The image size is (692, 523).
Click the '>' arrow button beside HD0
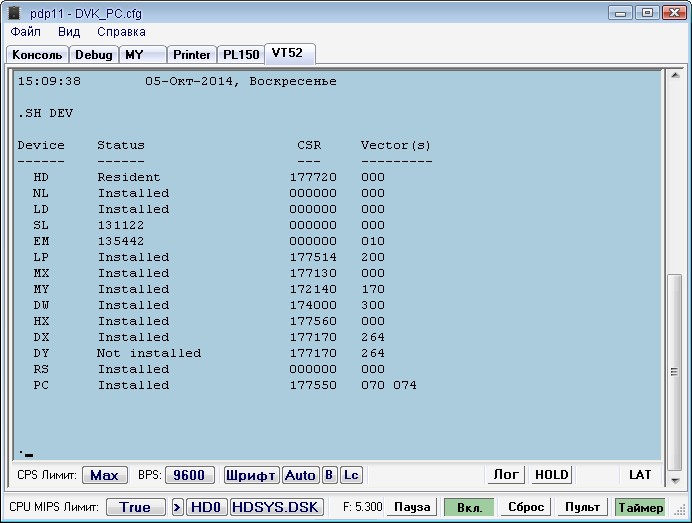click(x=178, y=507)
